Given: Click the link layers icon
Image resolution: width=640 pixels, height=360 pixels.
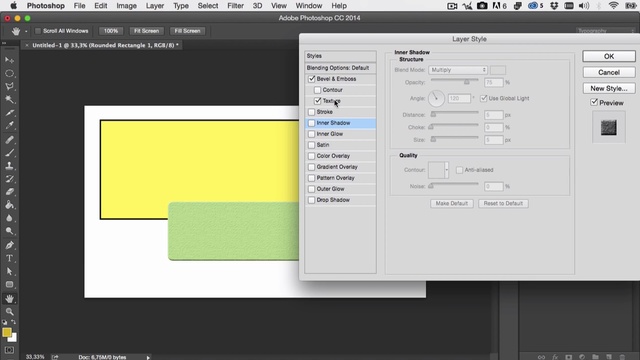Looking at the screenshot, I should (x=541, y=357).
